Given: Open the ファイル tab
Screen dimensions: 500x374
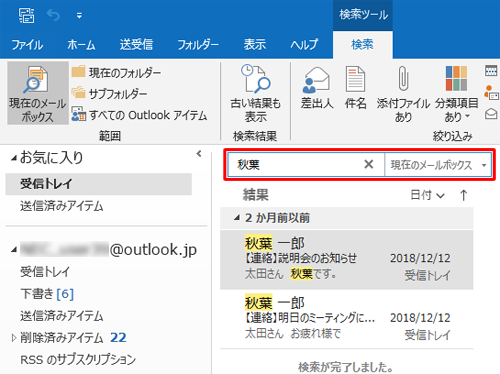Looking at the screenshot, I should click(x=27, y=45).
